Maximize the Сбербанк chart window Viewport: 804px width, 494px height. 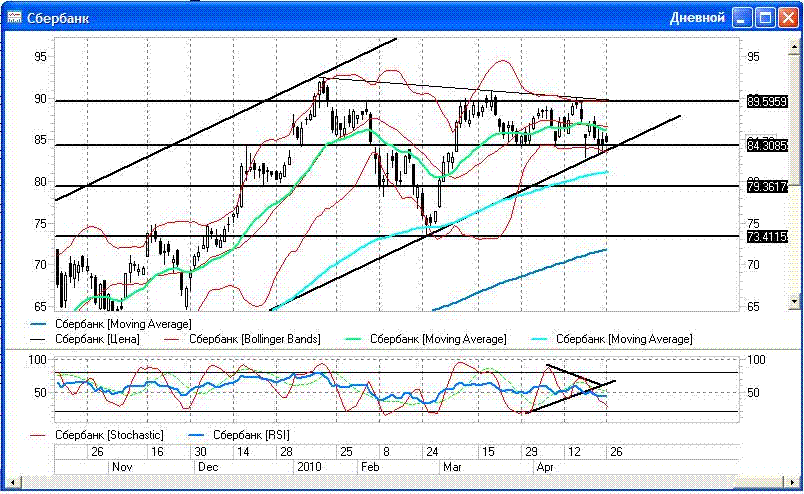[x=766, y=18]
